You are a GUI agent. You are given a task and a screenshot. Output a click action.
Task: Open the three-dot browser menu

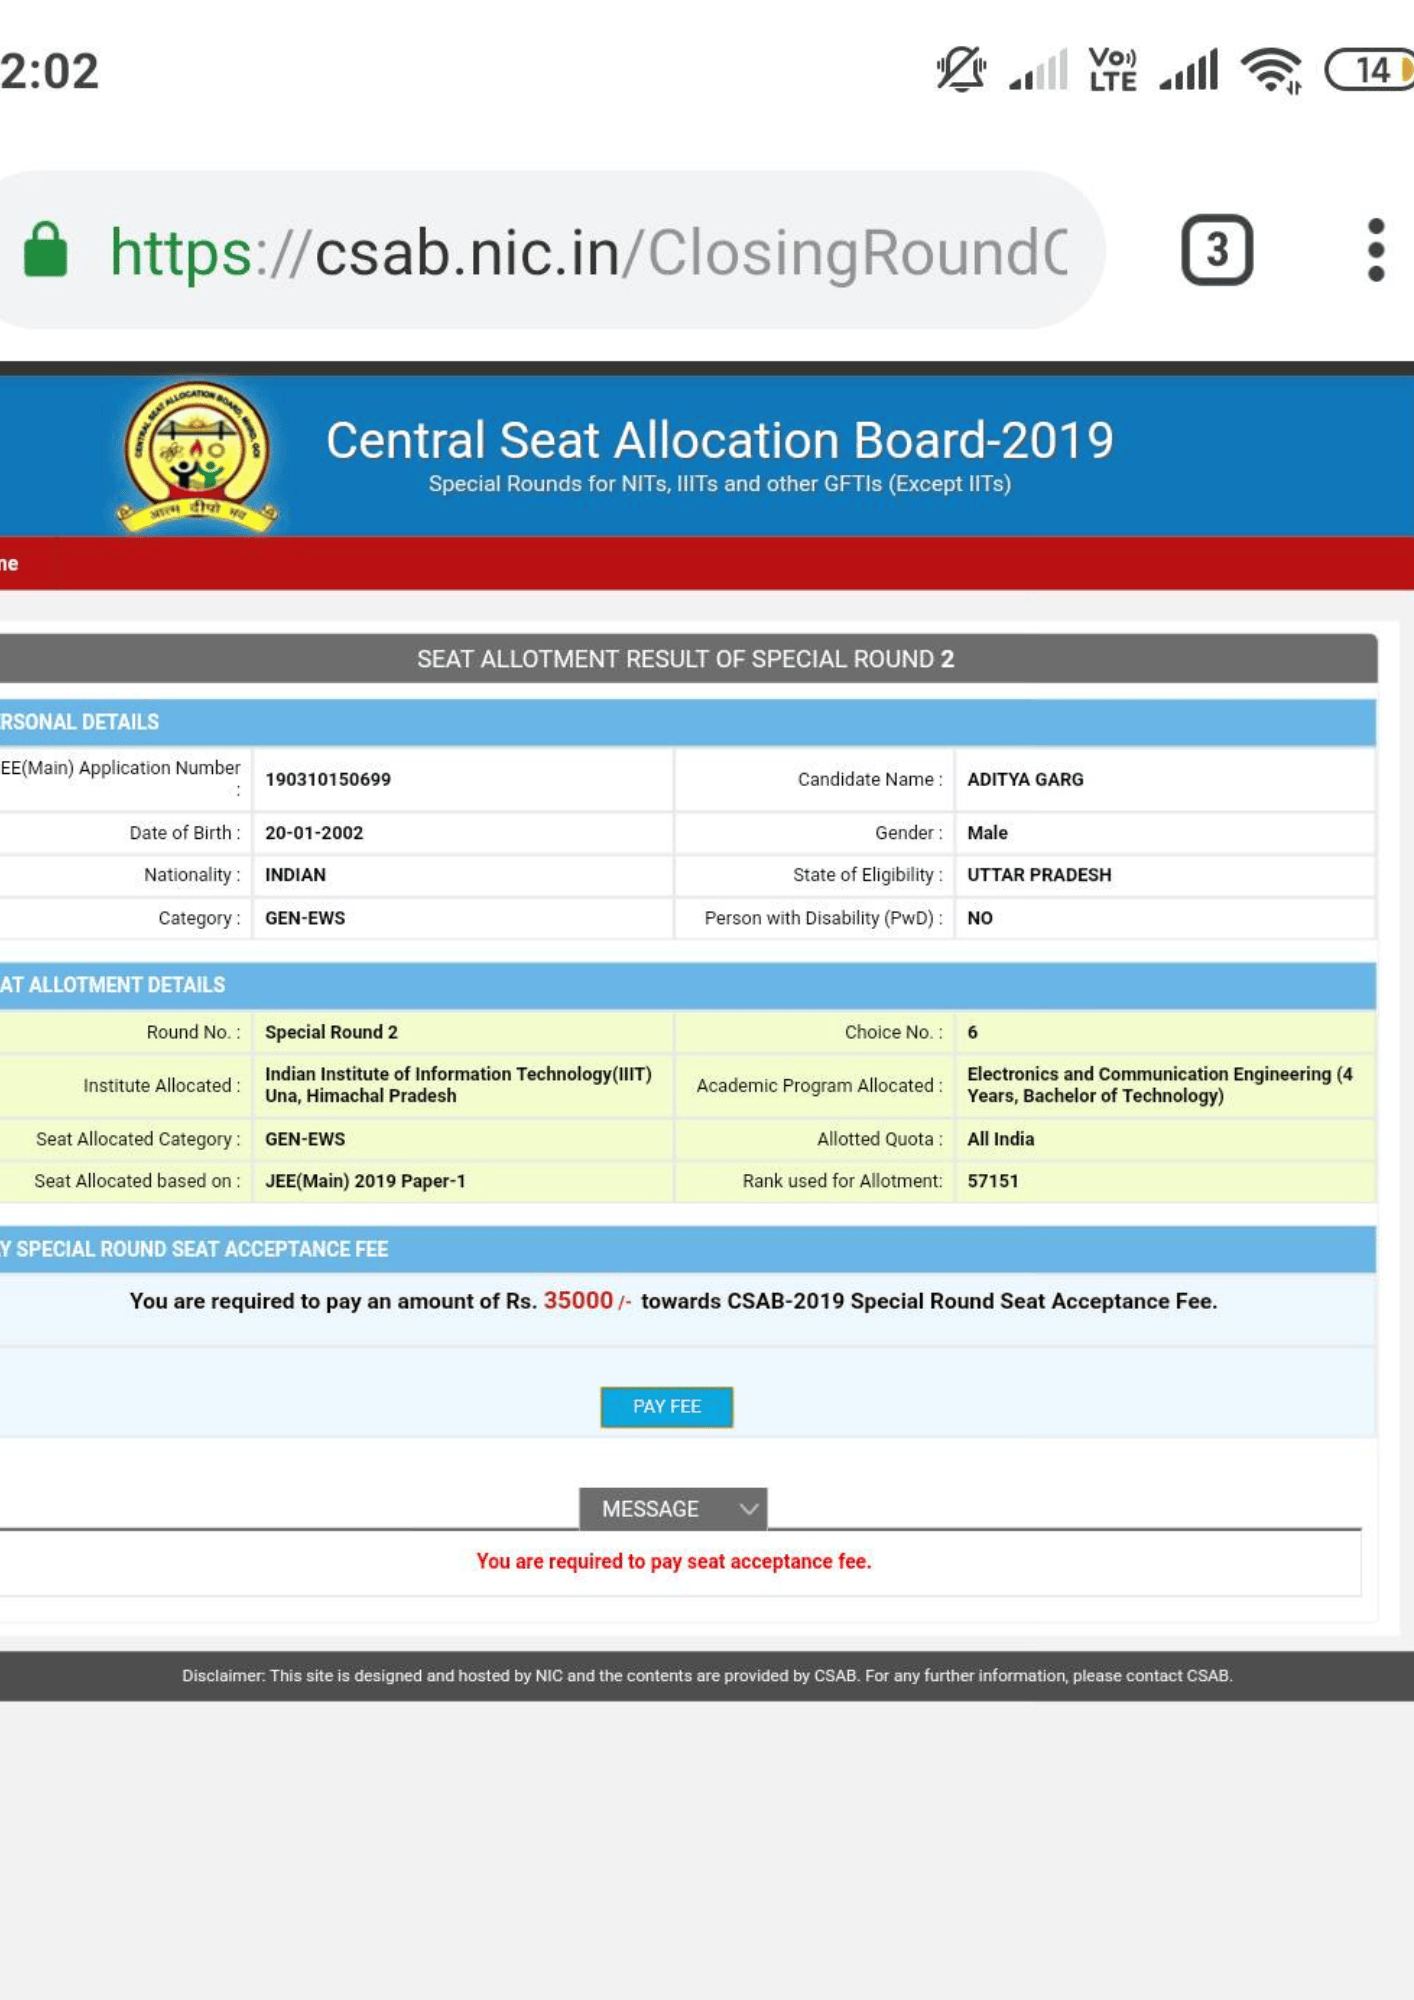coord(1376,250)
